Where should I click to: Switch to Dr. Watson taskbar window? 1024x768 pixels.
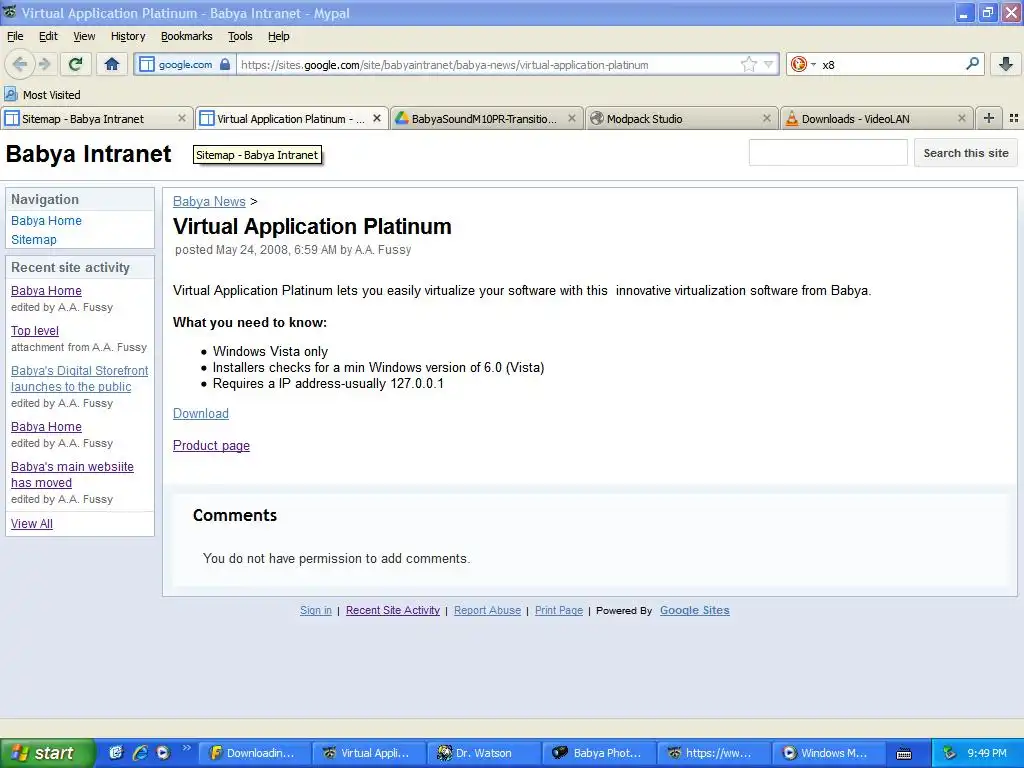[x=484, y=753]
